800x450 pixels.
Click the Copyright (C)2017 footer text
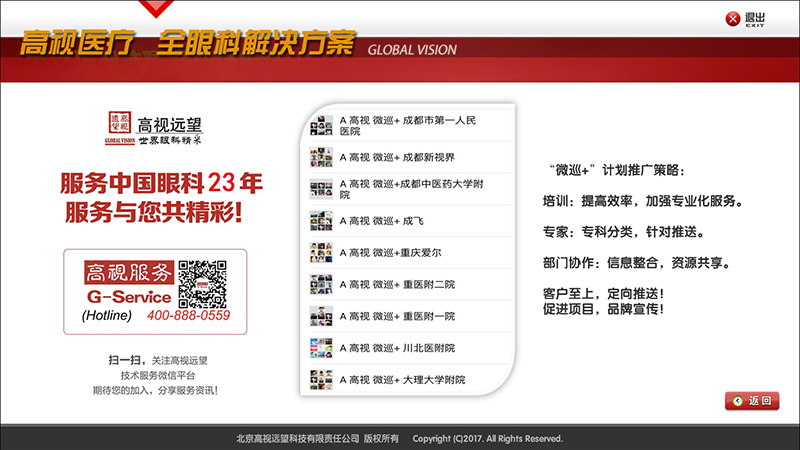487,439
